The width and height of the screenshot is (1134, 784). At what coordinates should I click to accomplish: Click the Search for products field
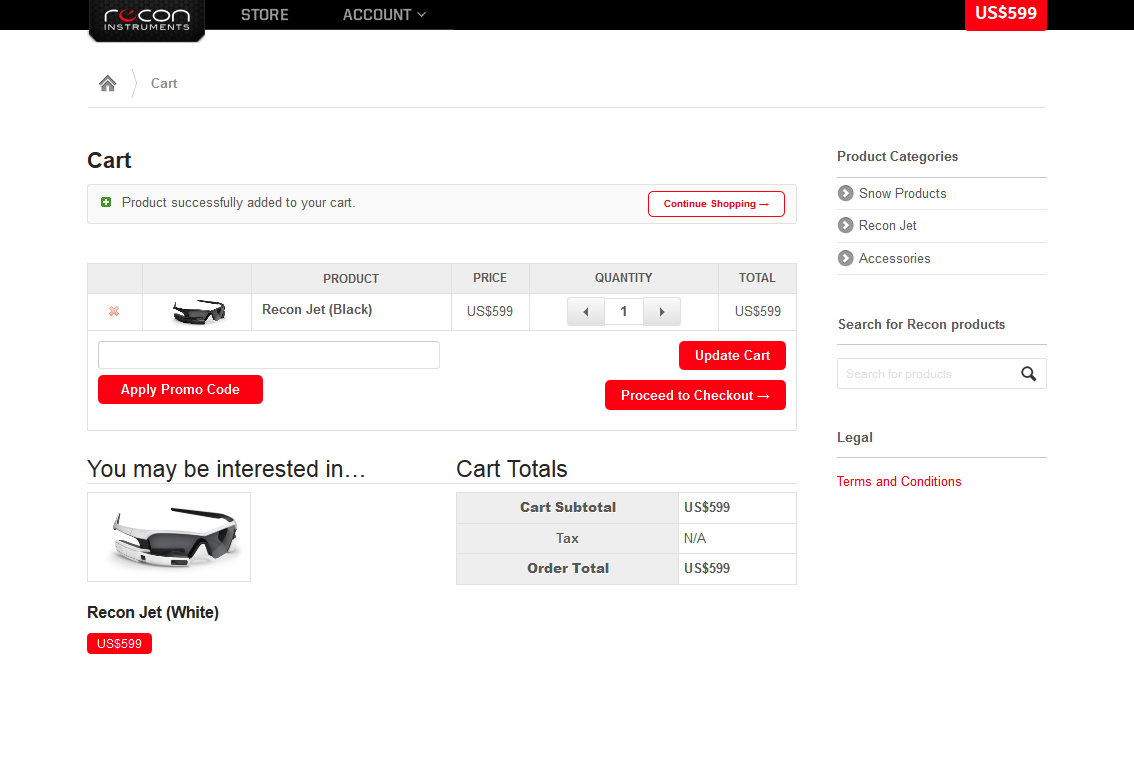[925, 374]
